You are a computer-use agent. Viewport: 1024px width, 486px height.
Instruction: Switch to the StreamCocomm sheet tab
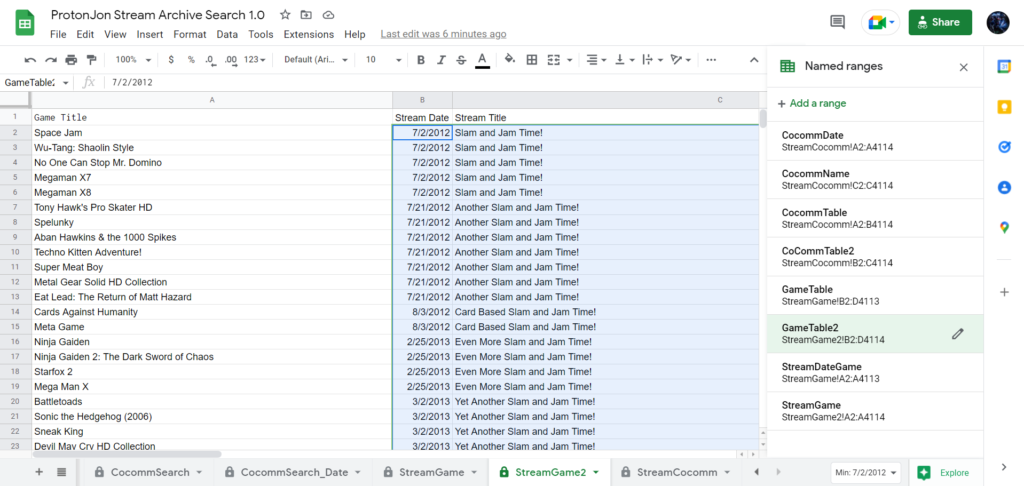click(677, 472)
